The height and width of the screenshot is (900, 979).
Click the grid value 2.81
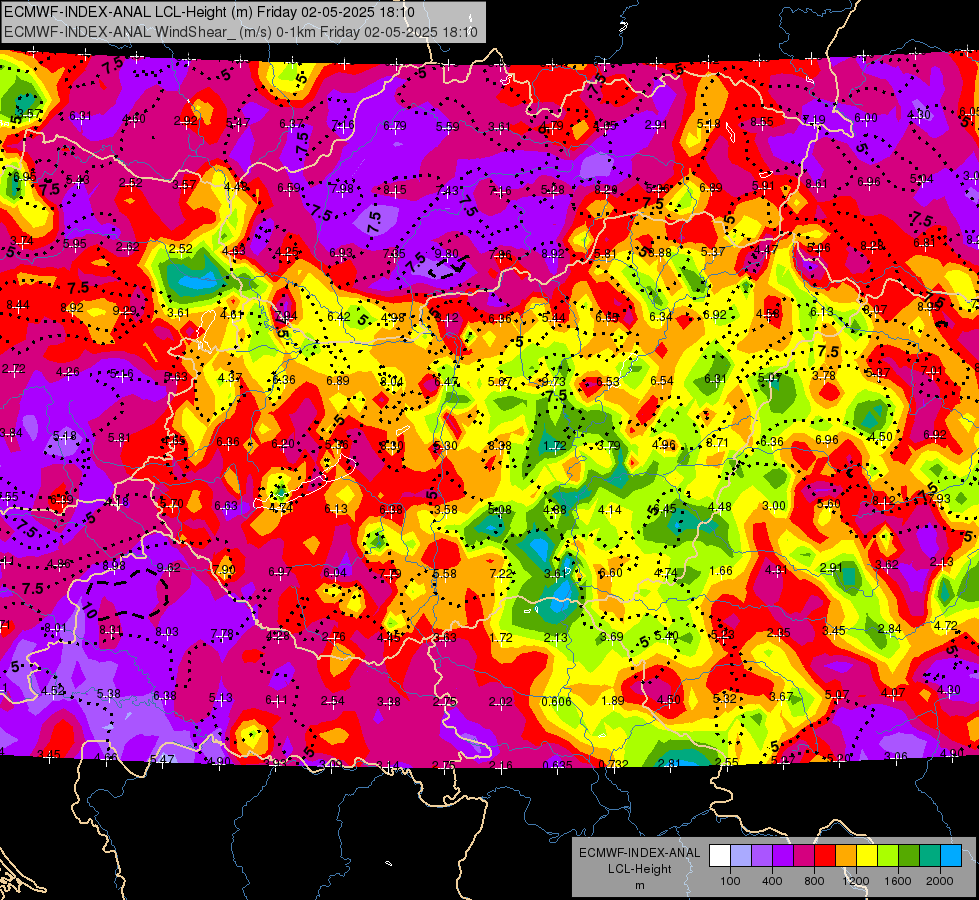tap(669, 763)
